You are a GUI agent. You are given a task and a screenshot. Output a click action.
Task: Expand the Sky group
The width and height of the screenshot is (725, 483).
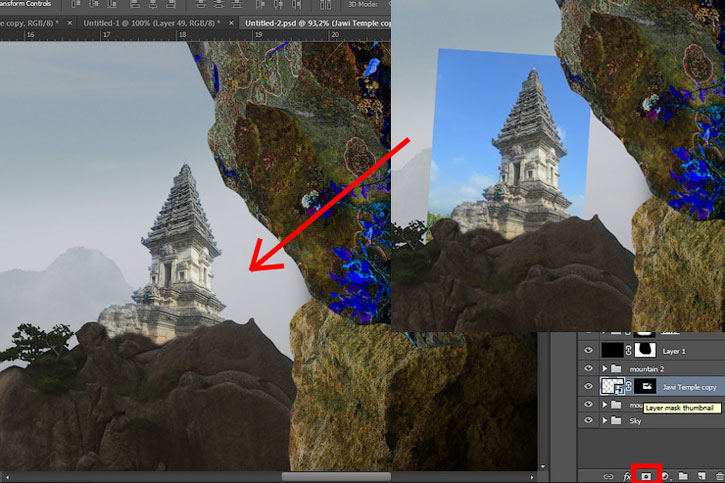click(604, 420)
